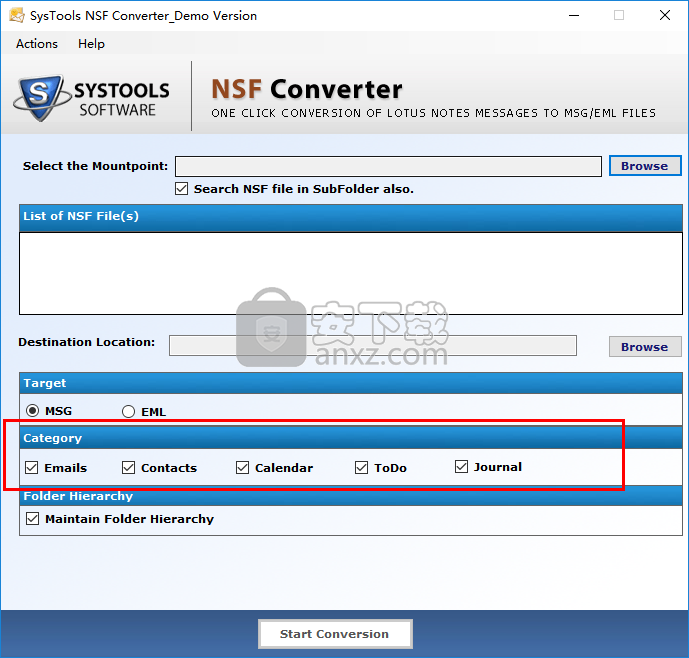Click the app icon in title bar
This screenshot has height=658, width=689.
tap(17, 15)
